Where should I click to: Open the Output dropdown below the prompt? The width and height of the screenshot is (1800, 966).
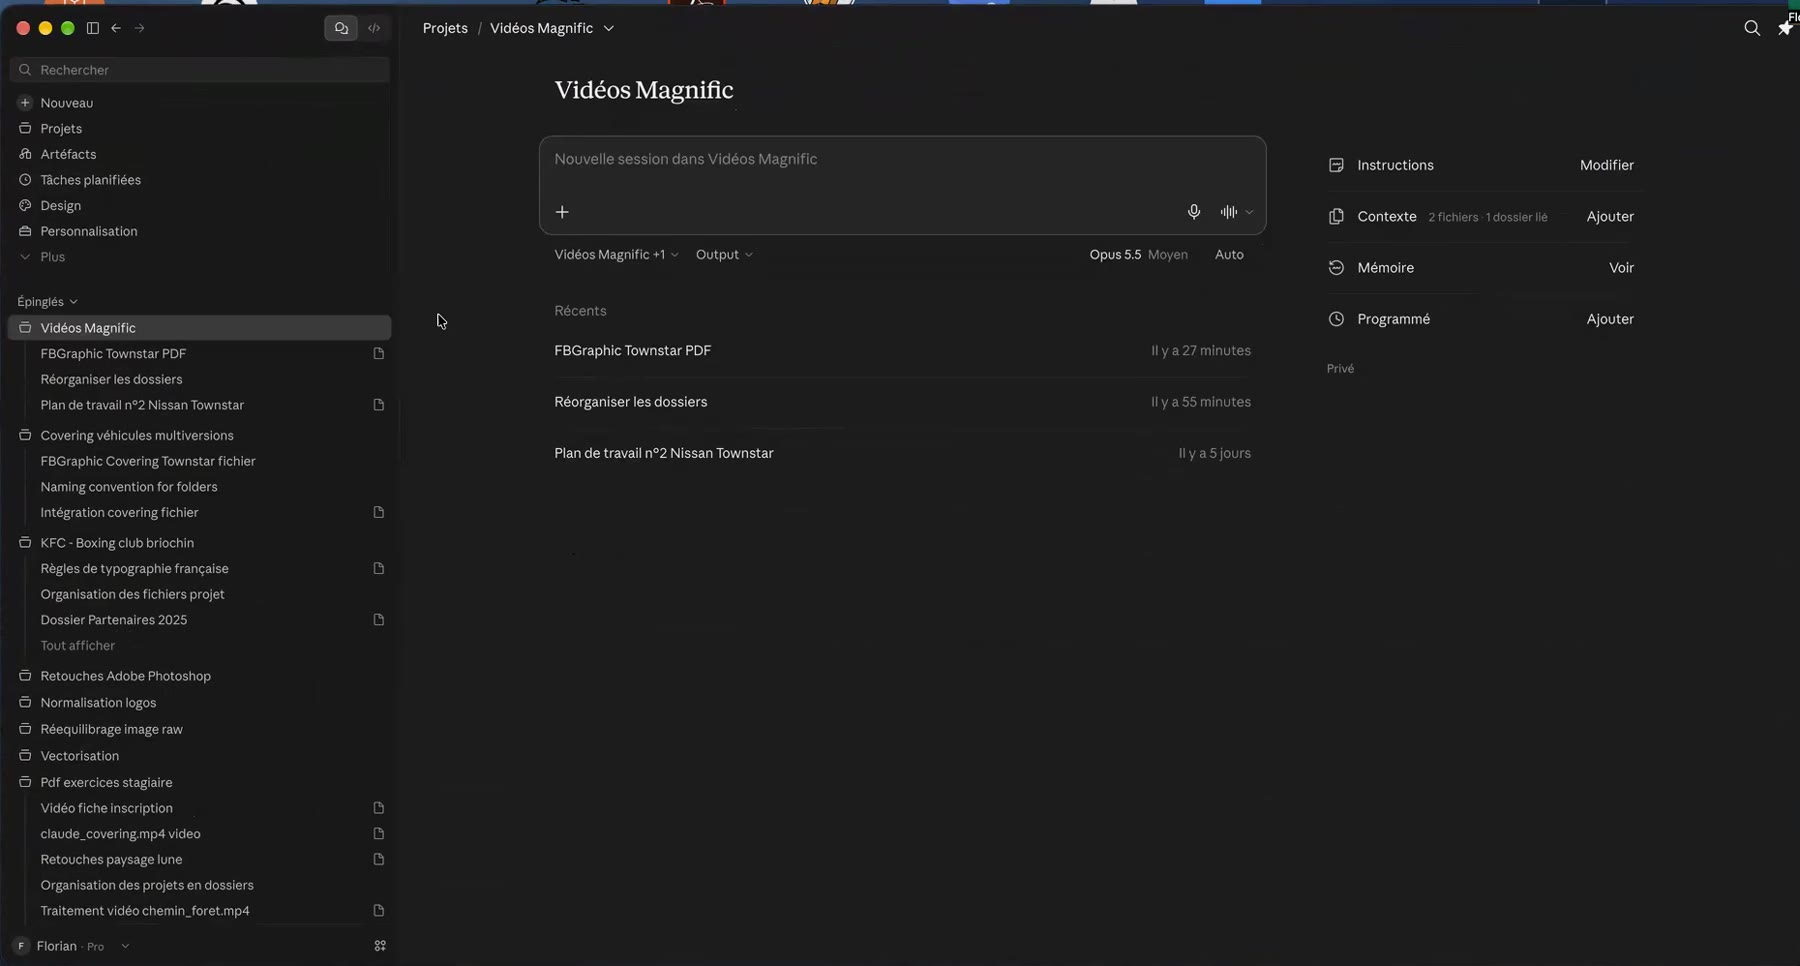coord(724,255)
